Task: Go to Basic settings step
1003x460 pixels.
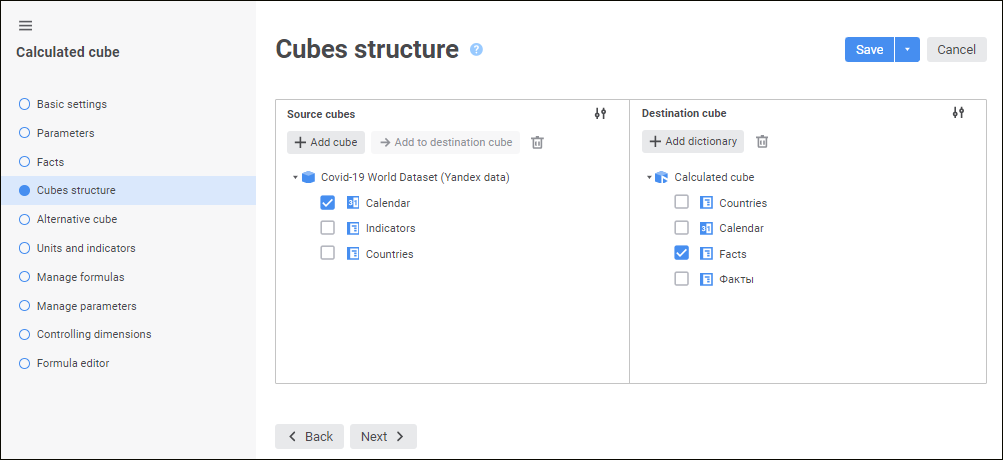Action: (x=71, y=104)
